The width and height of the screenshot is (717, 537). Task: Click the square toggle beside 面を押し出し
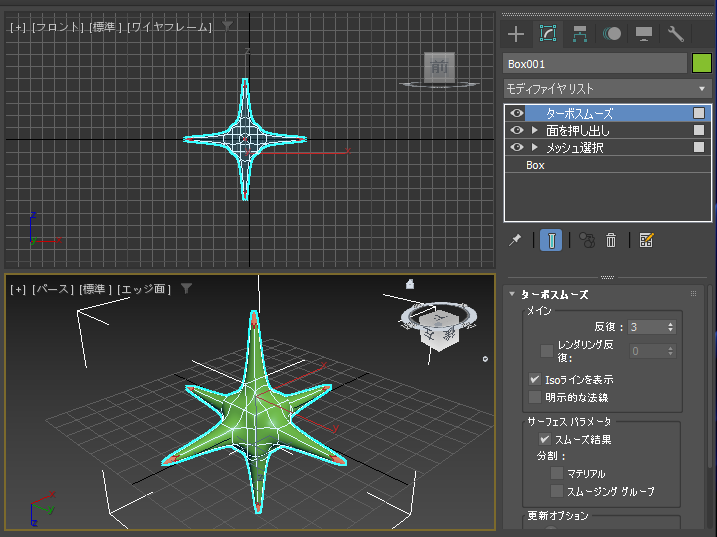coord(699,130)
